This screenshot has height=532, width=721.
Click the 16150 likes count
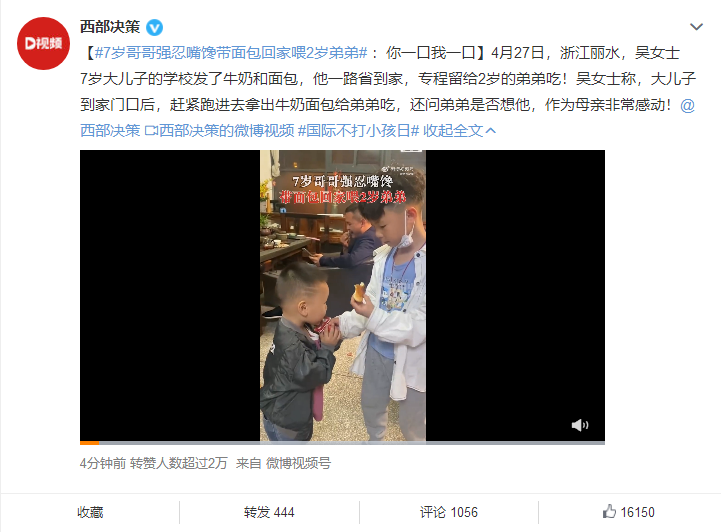click(x=637, y=512)
